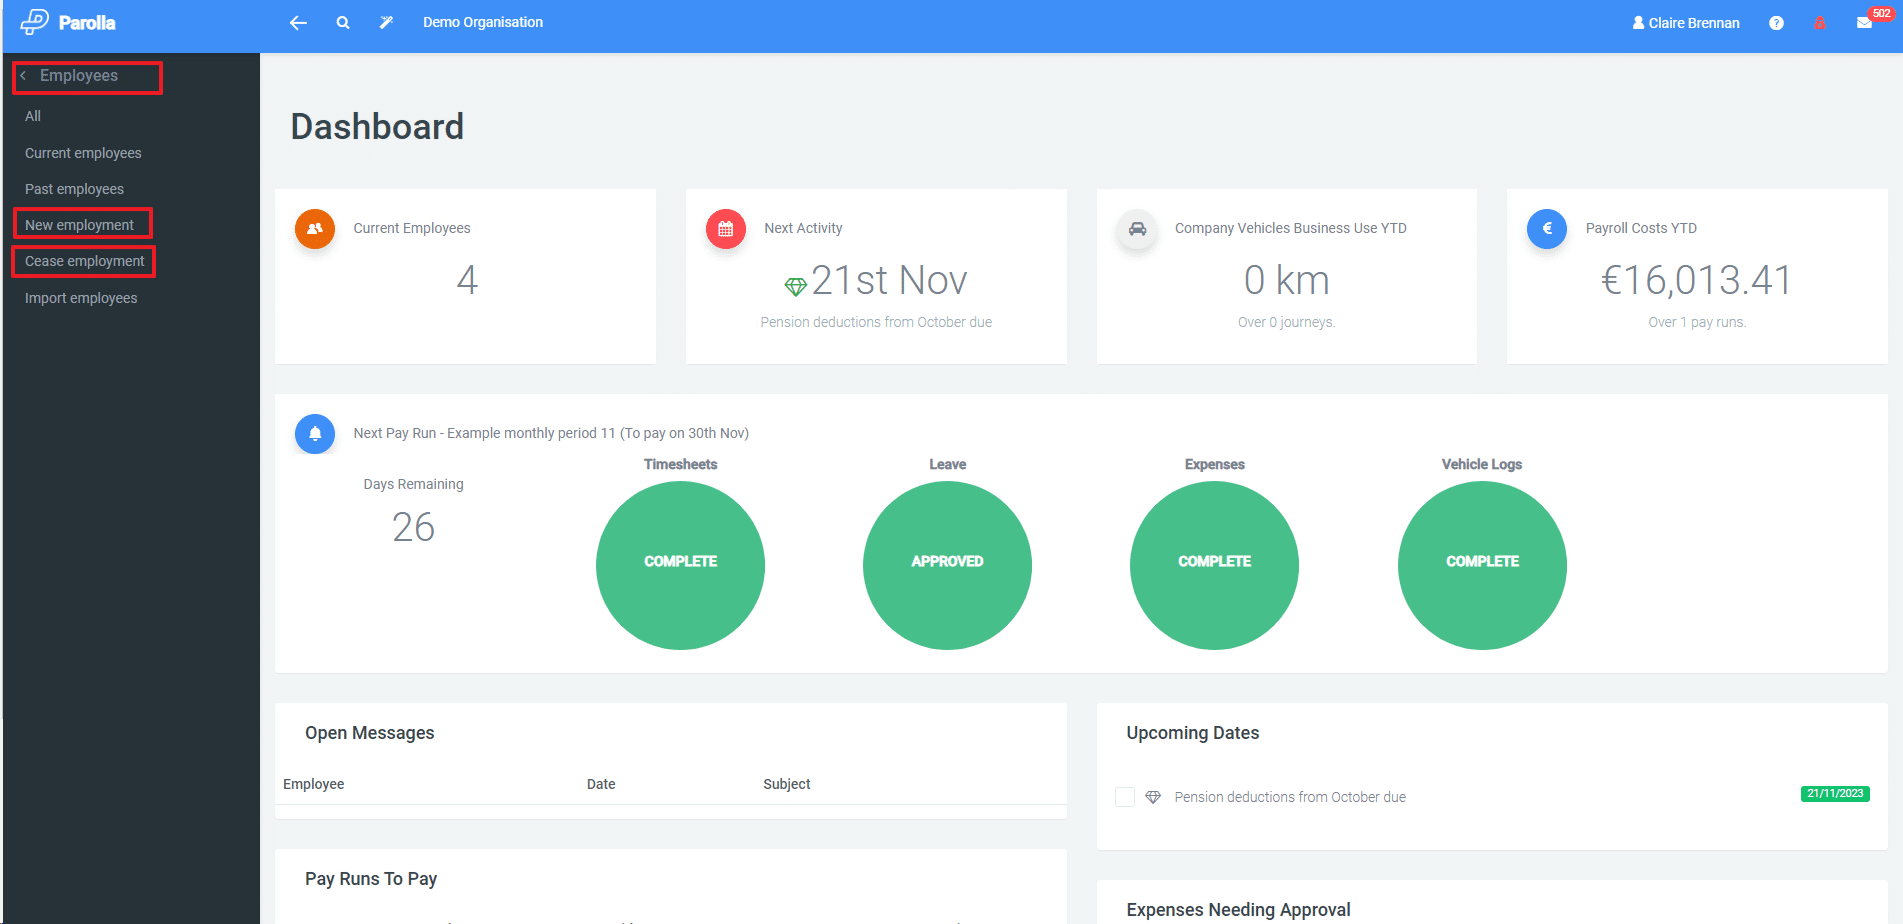Open the Claire Brennan user profile
The width and height of the screenshot is (1903, 924).
(x=1685, y=22)
